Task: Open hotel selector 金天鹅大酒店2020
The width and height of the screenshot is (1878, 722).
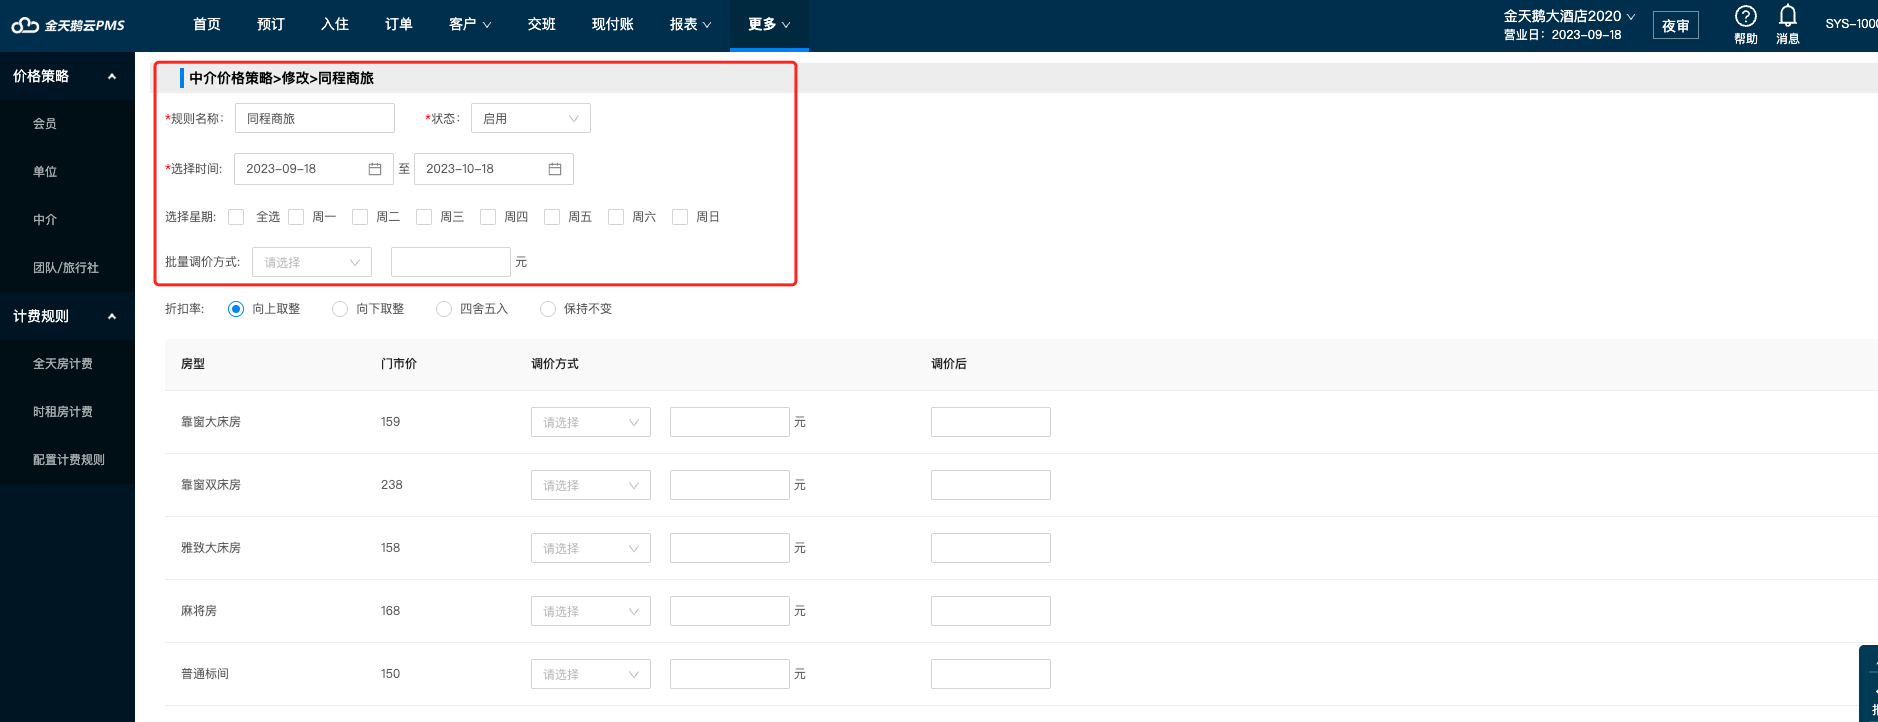Action: click(1569, 16)
